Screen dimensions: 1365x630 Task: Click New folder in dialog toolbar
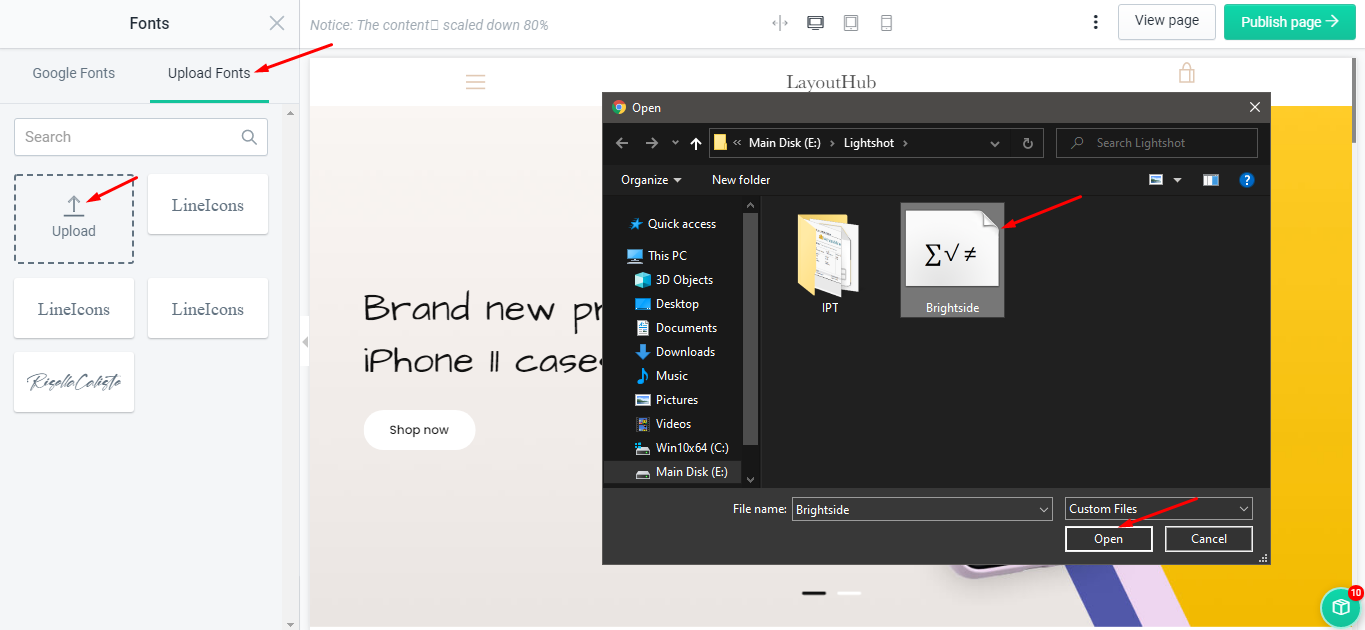[x=741, y=180]
